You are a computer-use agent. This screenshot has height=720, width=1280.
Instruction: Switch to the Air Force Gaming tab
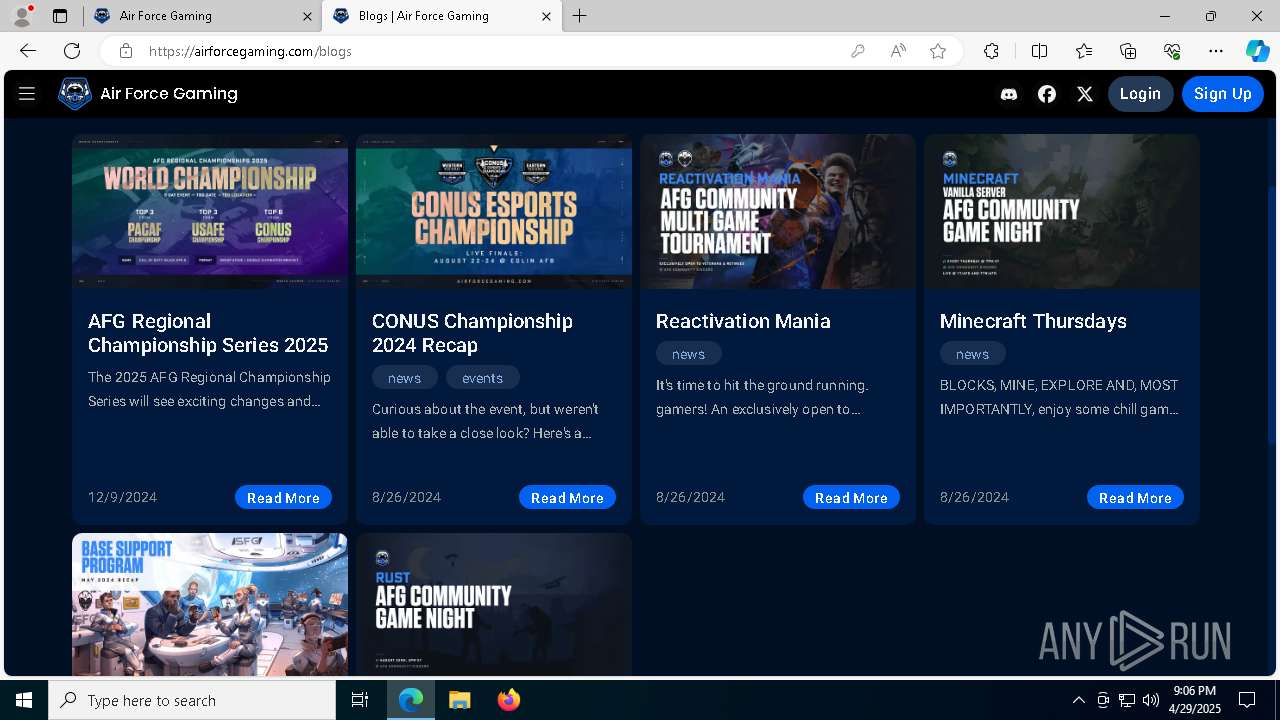(x=203, y=16)
